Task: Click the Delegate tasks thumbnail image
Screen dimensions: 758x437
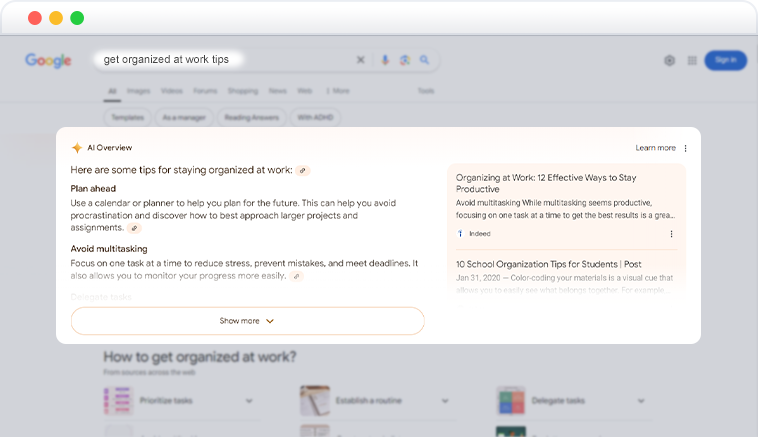Action: pos(511,401)
